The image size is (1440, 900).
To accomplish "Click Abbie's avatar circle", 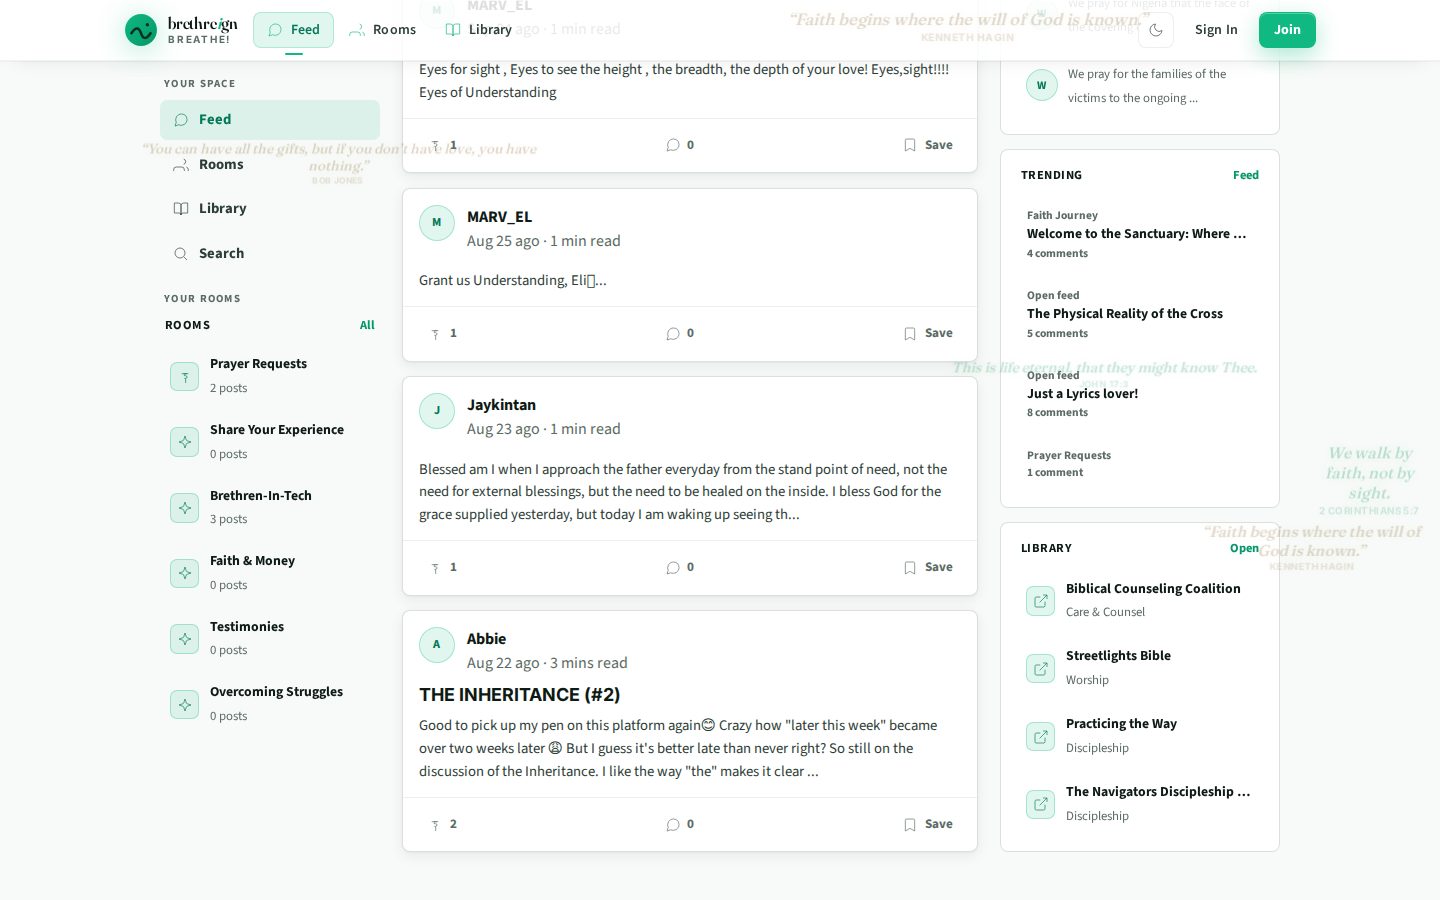I will 437,645.
